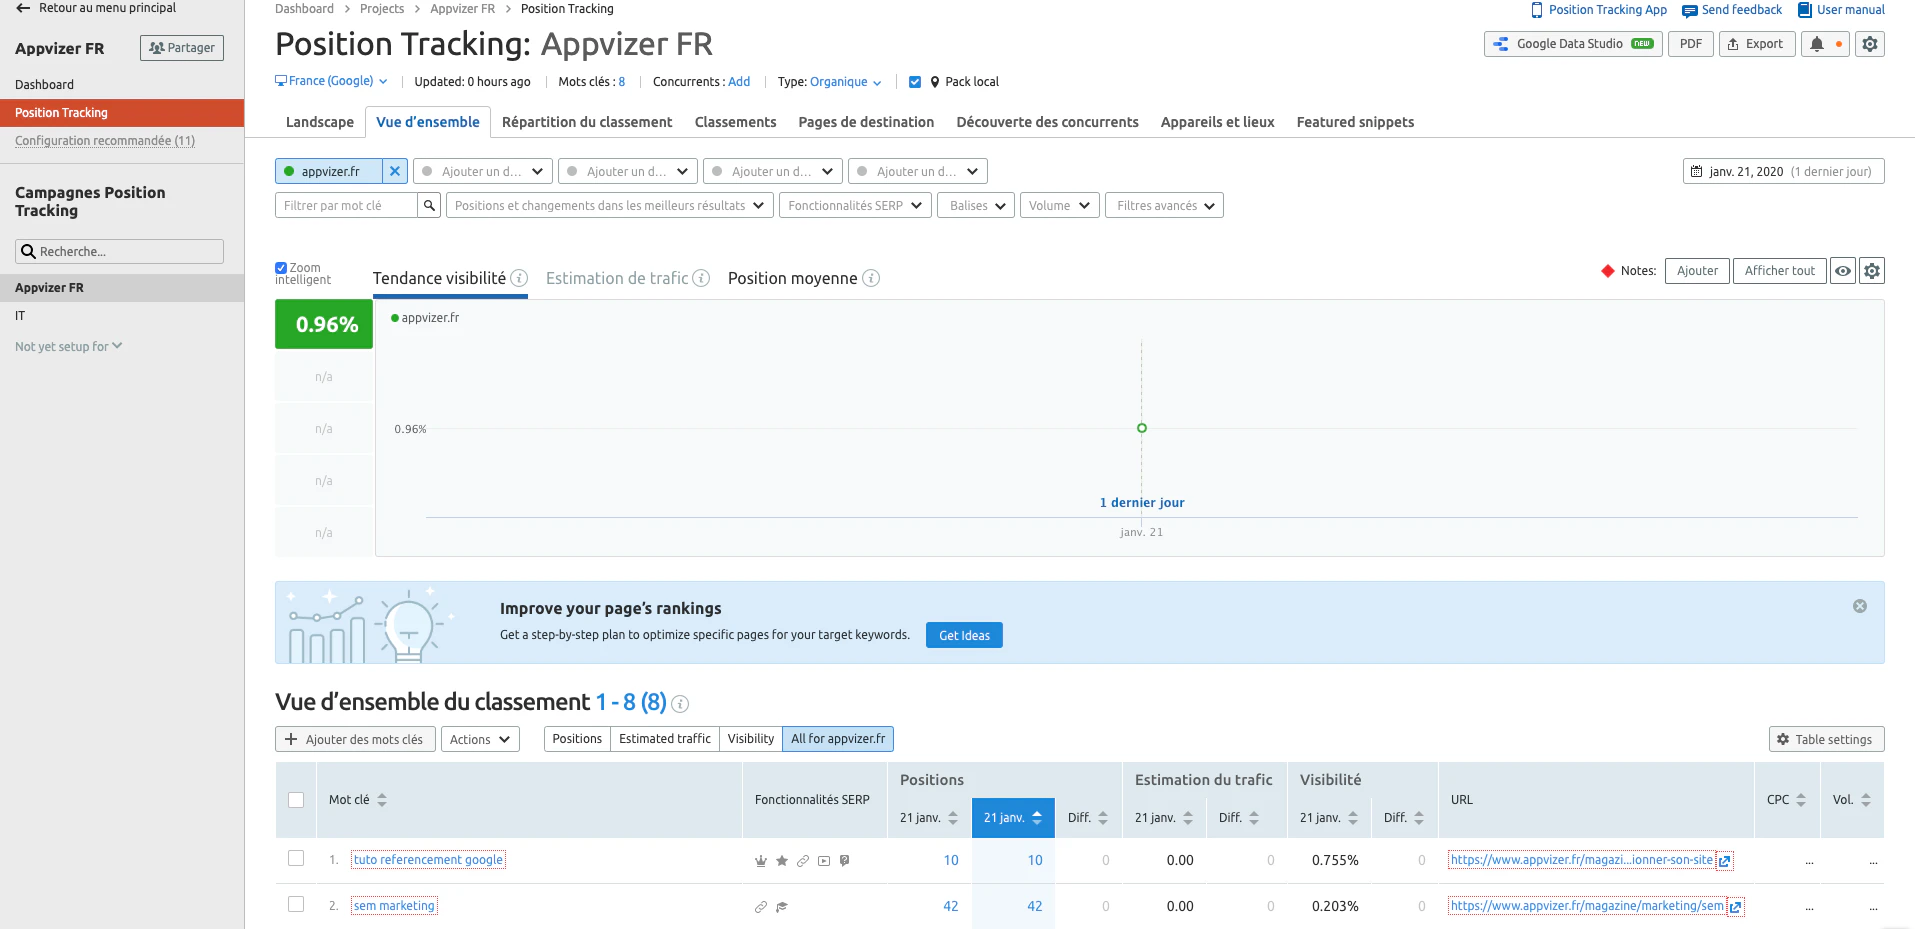
Task: Open the Type Organique dropdown
Action: pos(845,82)
